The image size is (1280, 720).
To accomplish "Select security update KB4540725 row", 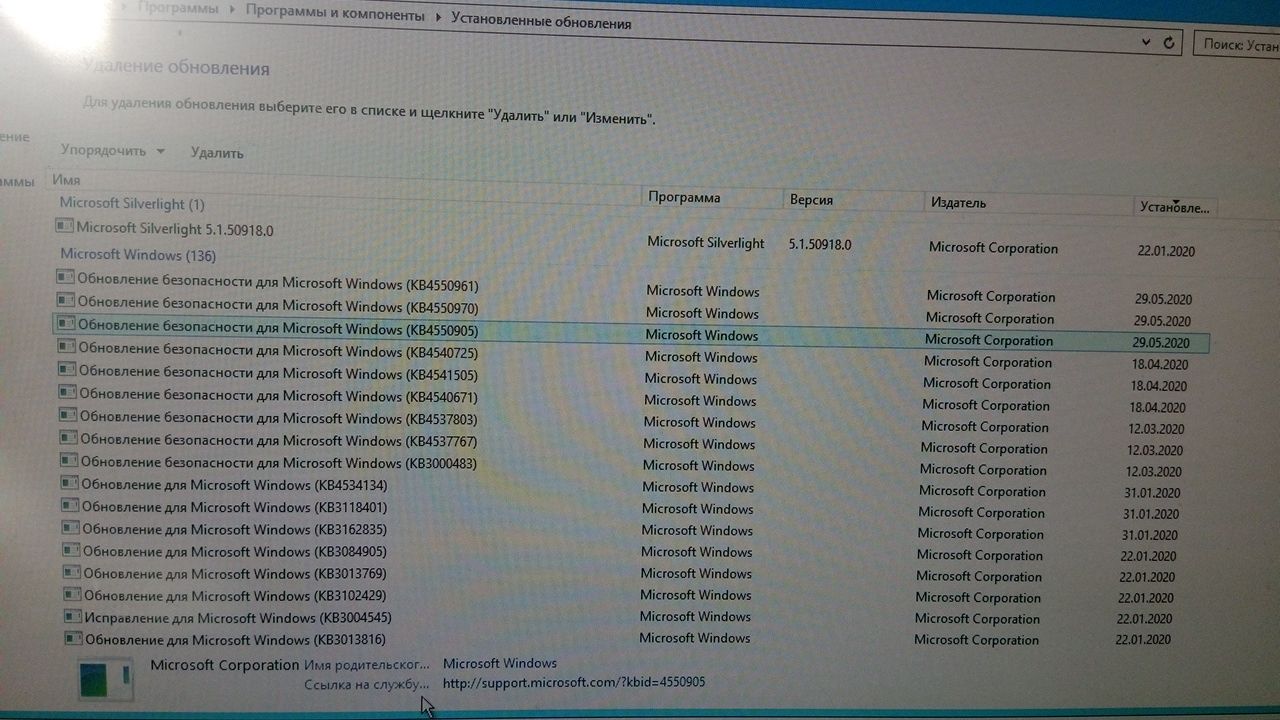I will click(630, 356).
